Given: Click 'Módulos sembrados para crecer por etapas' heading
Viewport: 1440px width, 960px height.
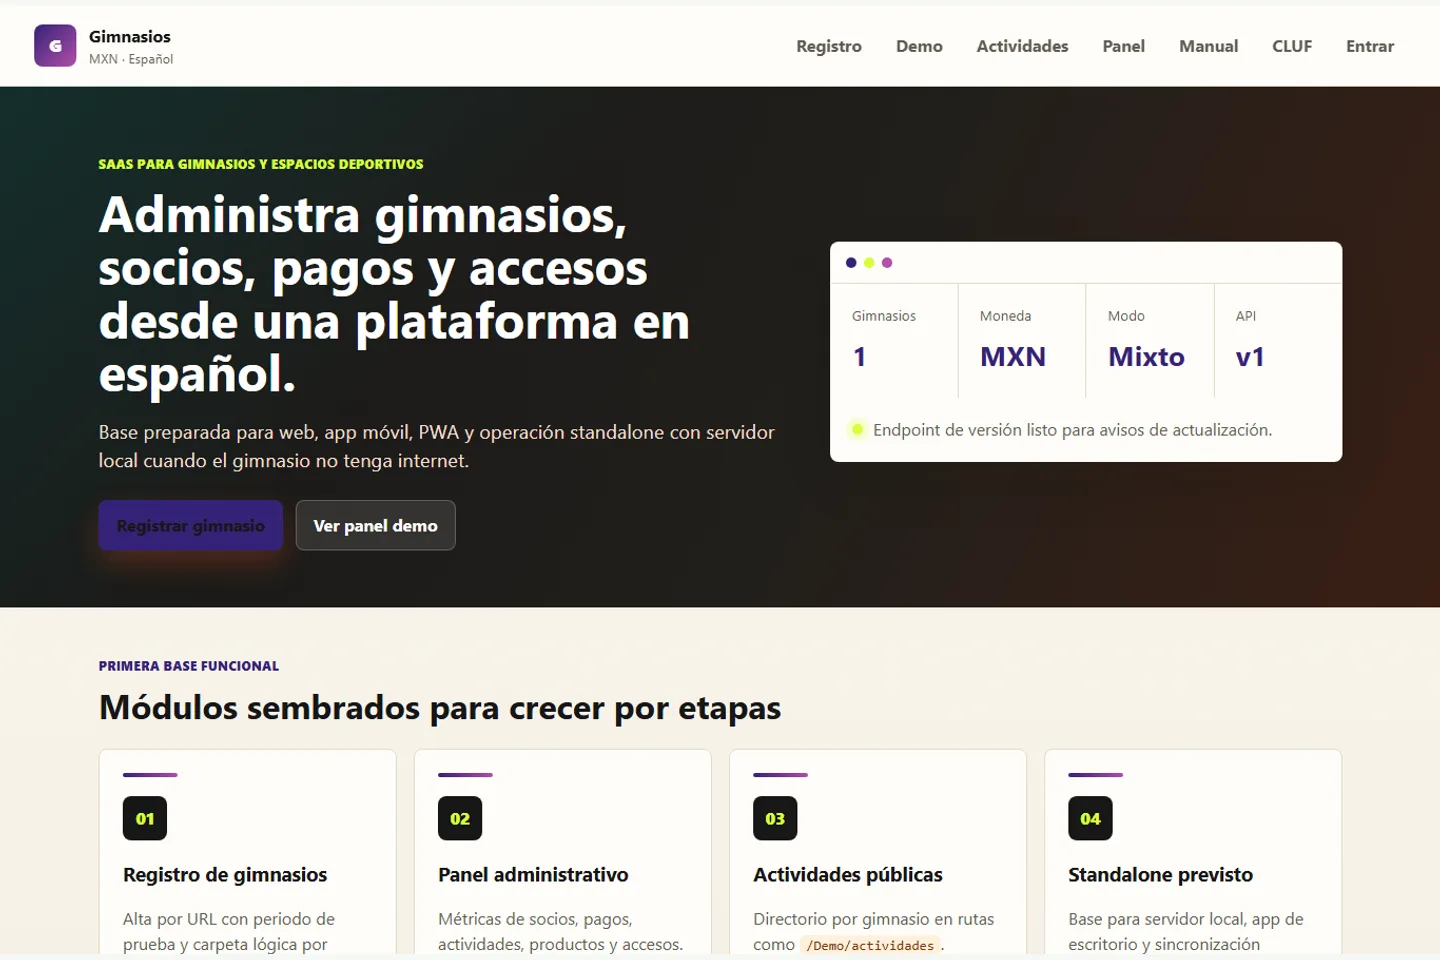Looking at the screenshot, I should [x=440, y=708].
